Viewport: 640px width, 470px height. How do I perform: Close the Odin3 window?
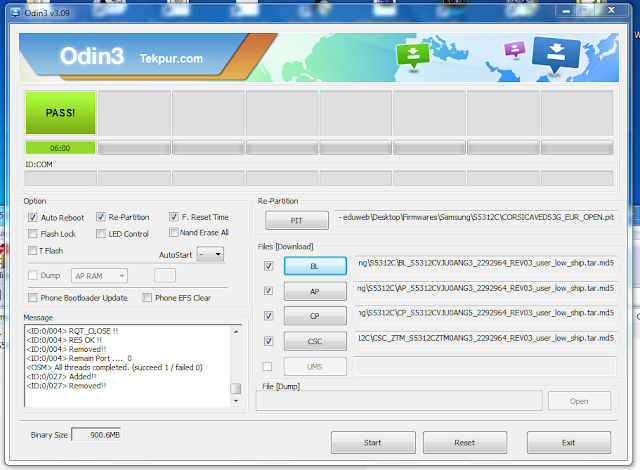(x=611, y=10)
